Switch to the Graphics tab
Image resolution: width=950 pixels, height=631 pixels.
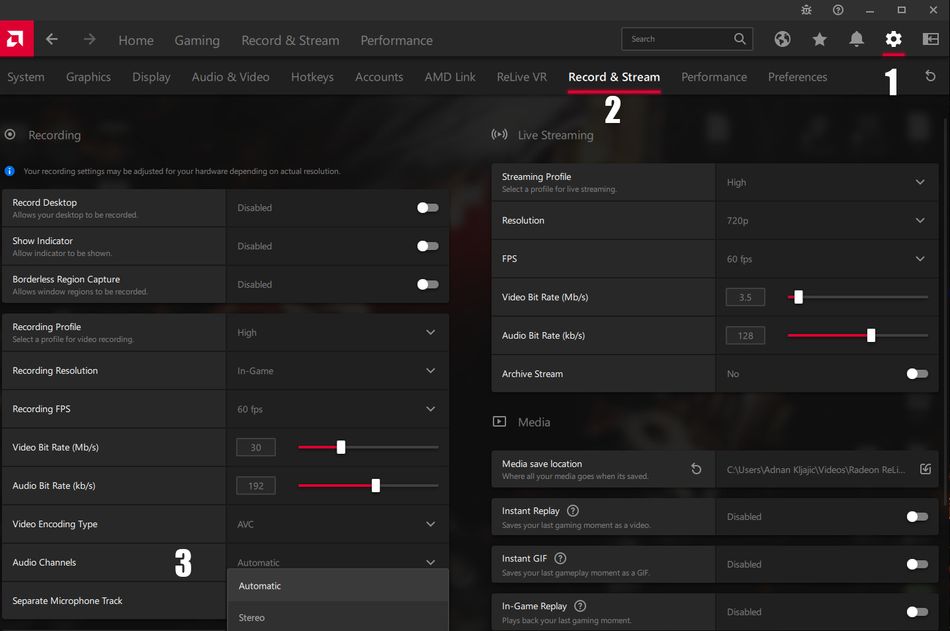pyautogui.click(x=88, y=77)
